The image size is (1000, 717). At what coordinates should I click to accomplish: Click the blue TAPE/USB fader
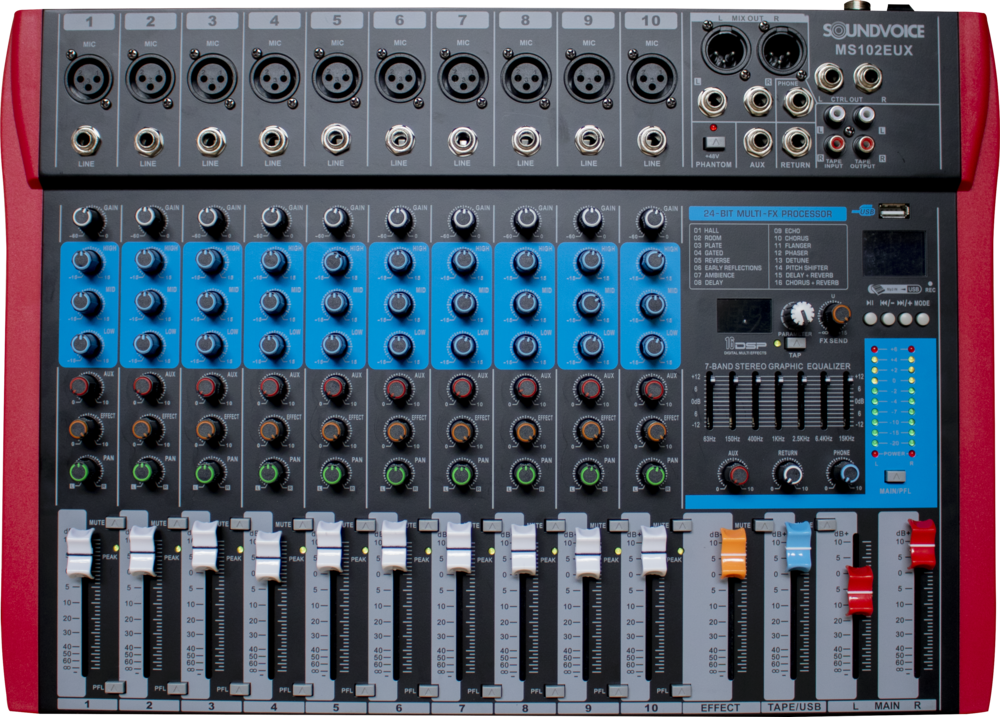pos(797,546)
